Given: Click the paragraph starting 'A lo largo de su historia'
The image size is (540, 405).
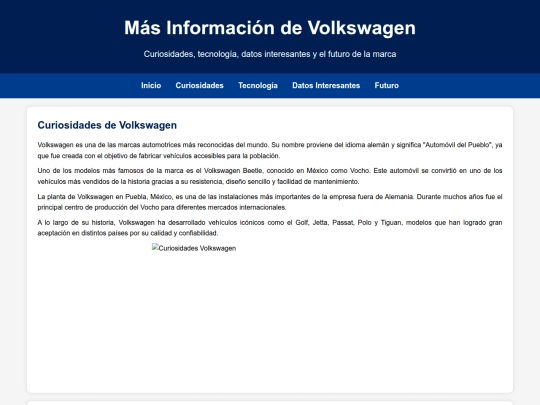Looking at the screenshot, I should click(x=270, y=228).
